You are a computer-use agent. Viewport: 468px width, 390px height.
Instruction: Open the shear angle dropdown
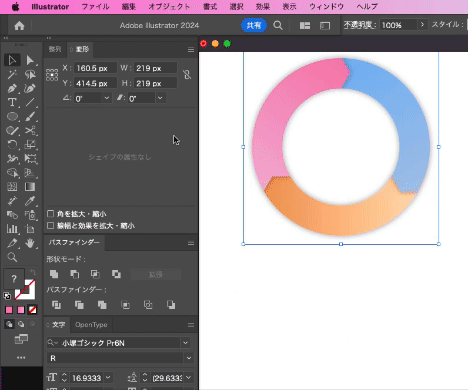[160, 98]
